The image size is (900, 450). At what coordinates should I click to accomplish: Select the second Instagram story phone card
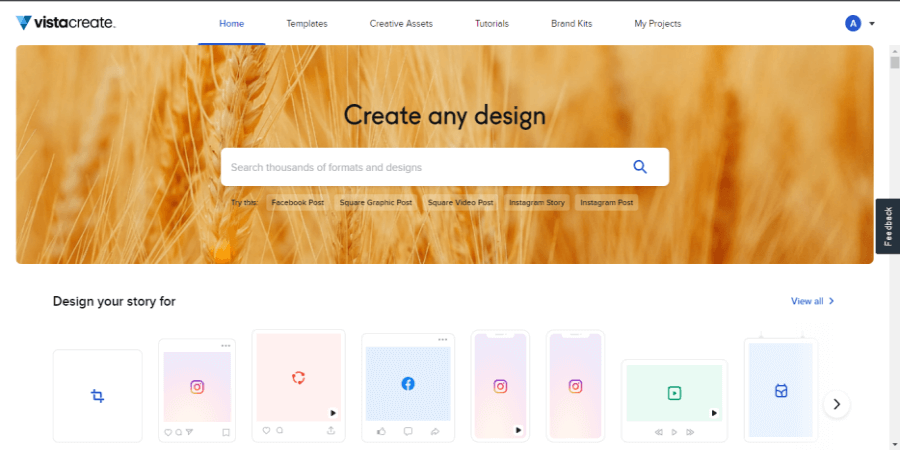(575, 386)
